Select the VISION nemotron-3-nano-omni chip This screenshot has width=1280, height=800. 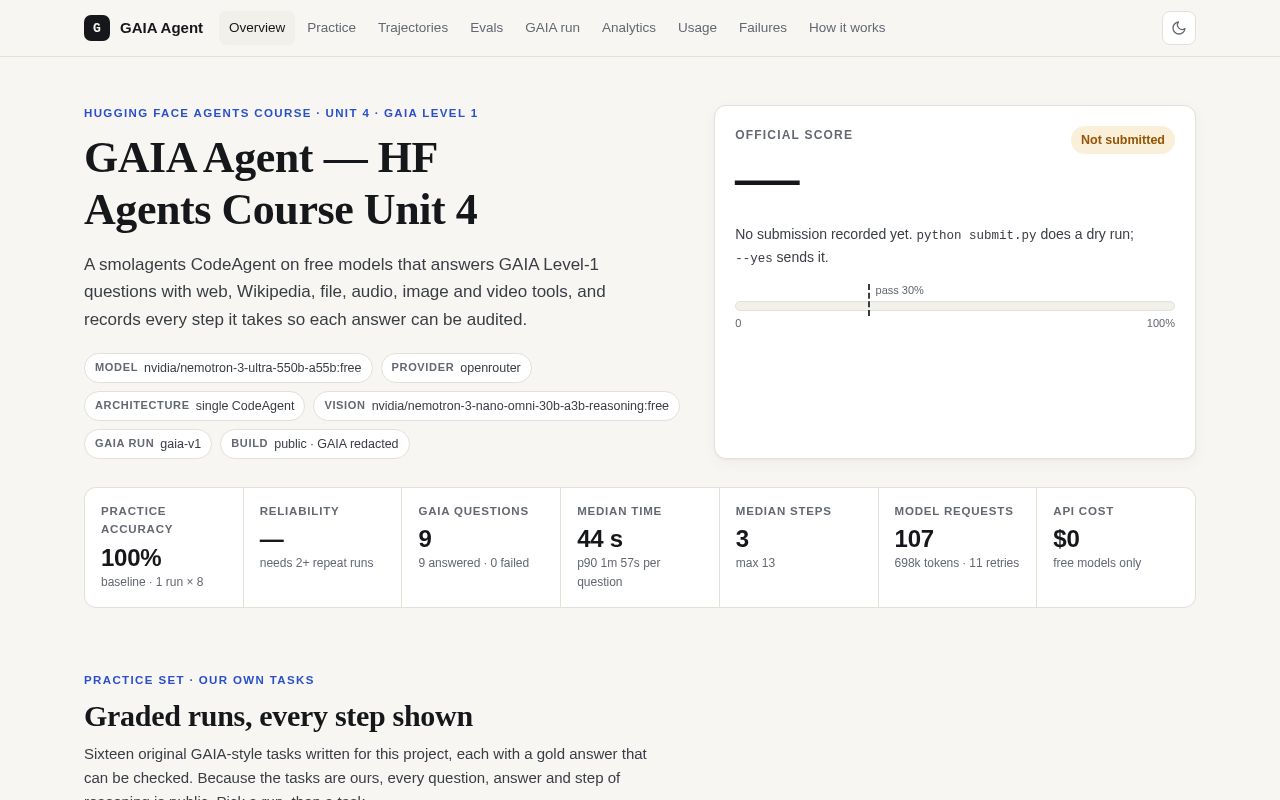497,406
